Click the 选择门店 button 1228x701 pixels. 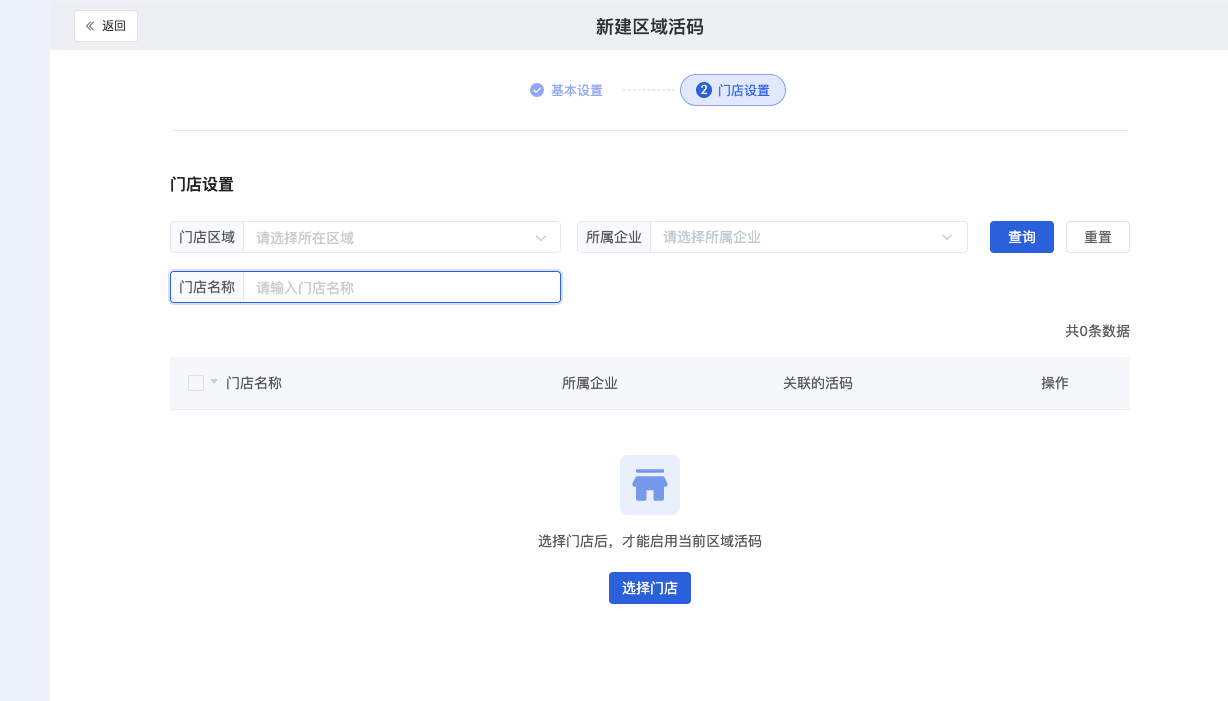[650, 588]
